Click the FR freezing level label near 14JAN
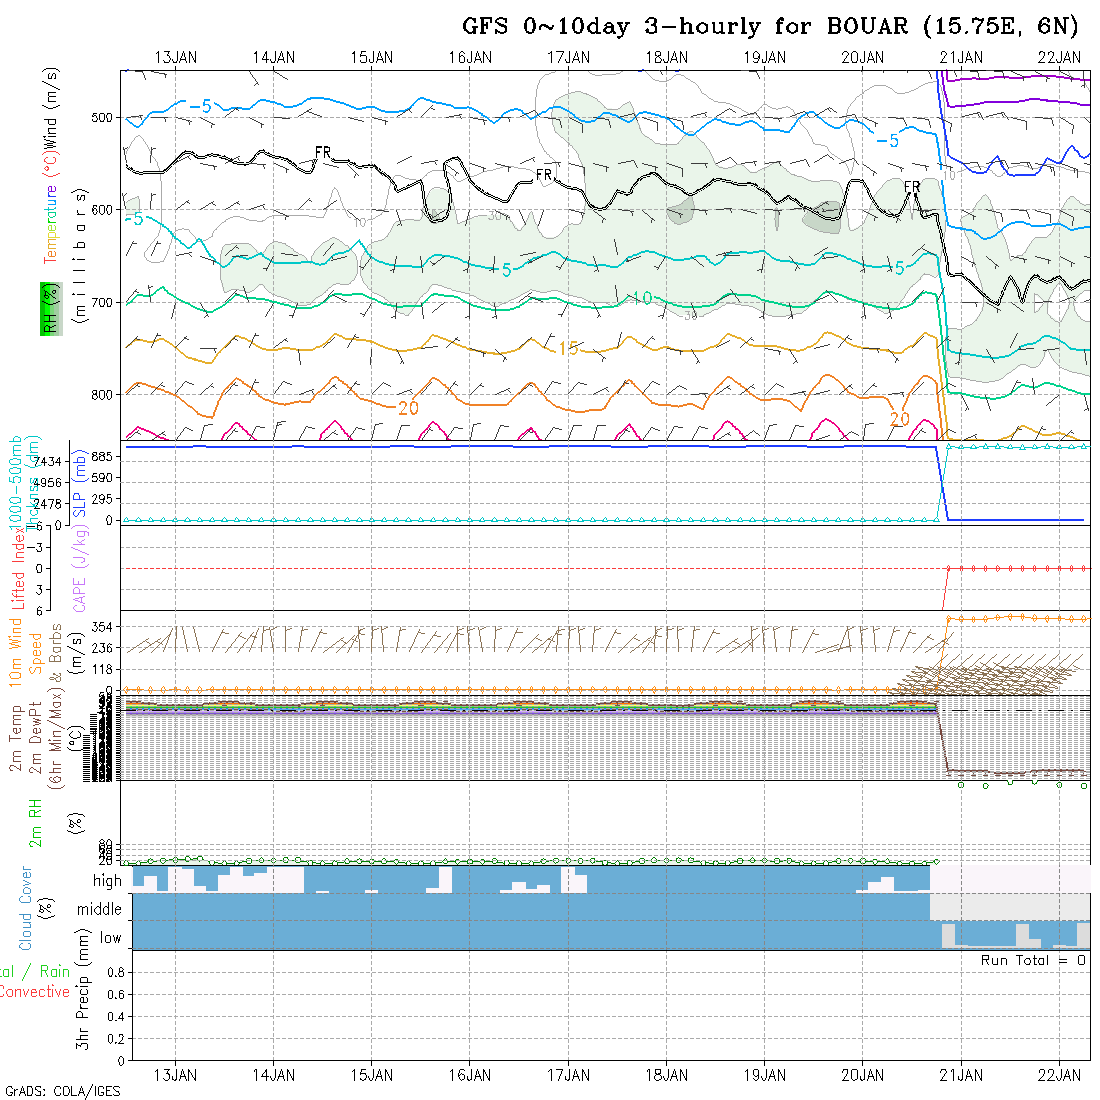The width and height of the screenshot is (1100, 1100). 323,152
